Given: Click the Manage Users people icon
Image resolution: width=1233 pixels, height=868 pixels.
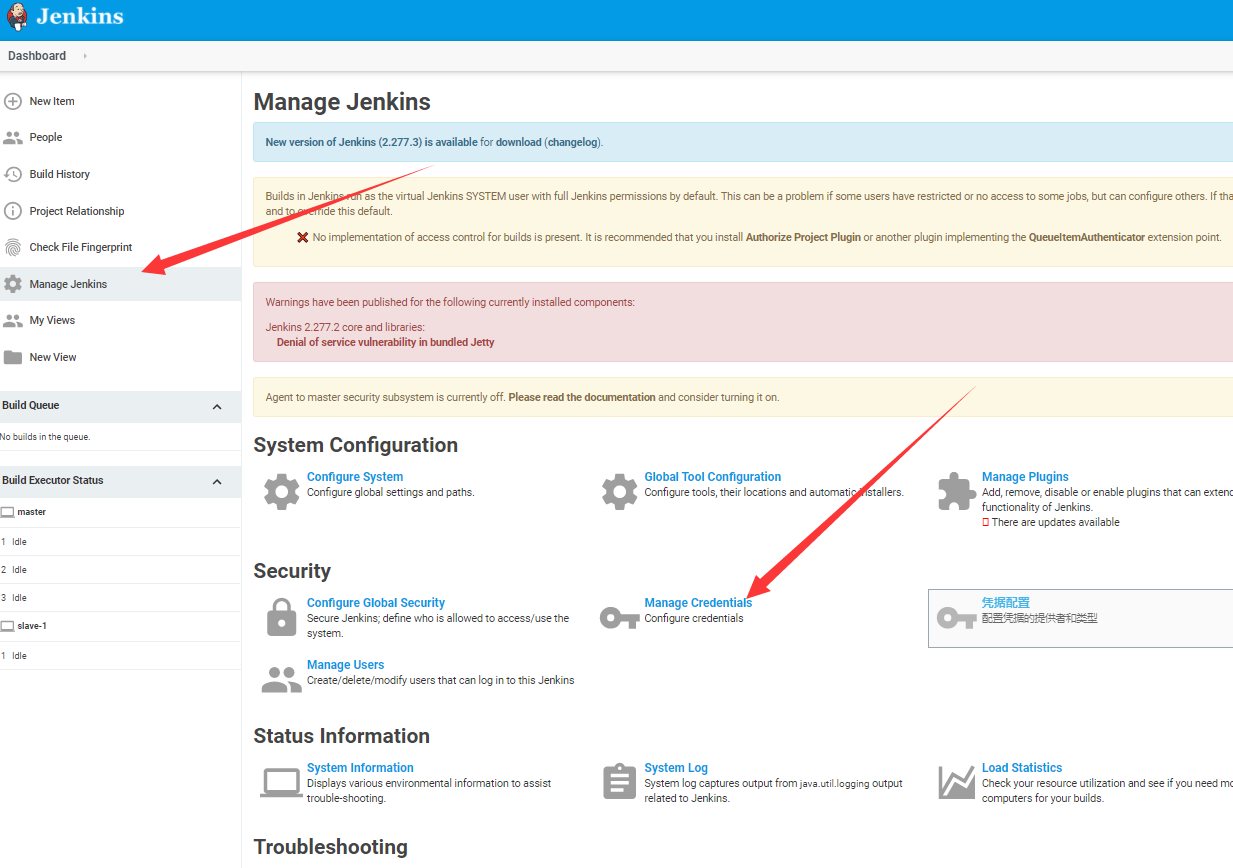Looking at the screenshot, I should pyautogui.click(x=281, y=679).
